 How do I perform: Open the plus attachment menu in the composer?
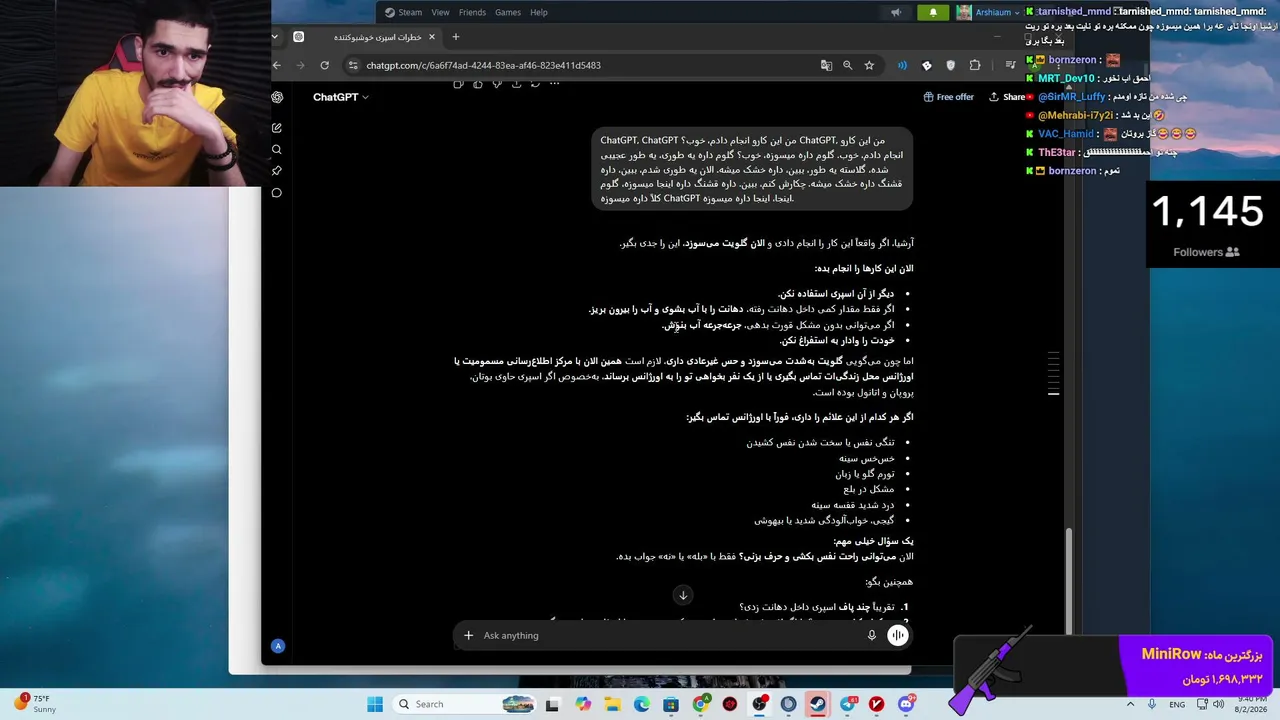468,635
